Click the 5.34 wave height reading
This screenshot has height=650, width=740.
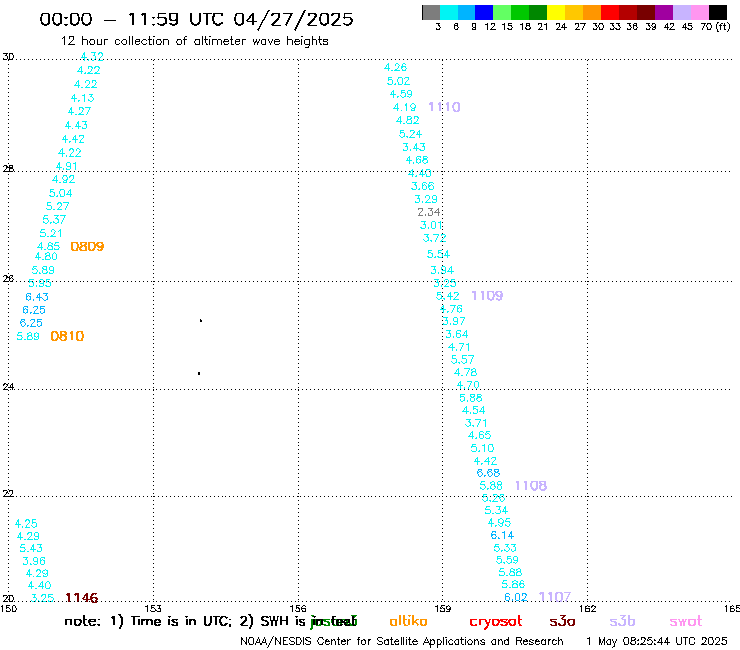coord(496,510)
